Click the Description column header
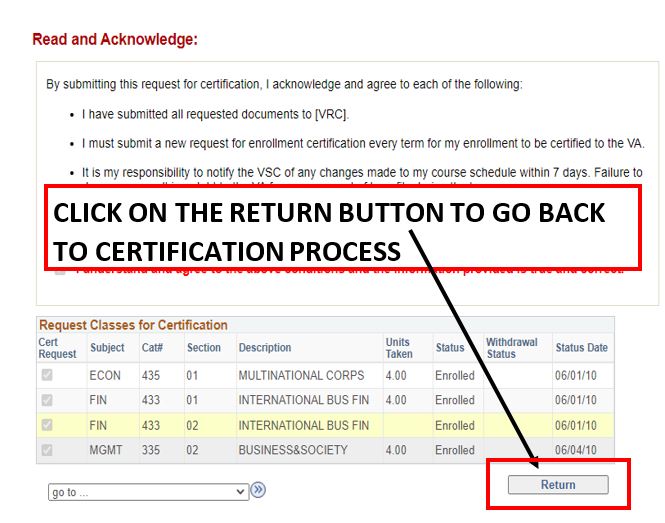665x523 pixels. click(x=265, y=348)
